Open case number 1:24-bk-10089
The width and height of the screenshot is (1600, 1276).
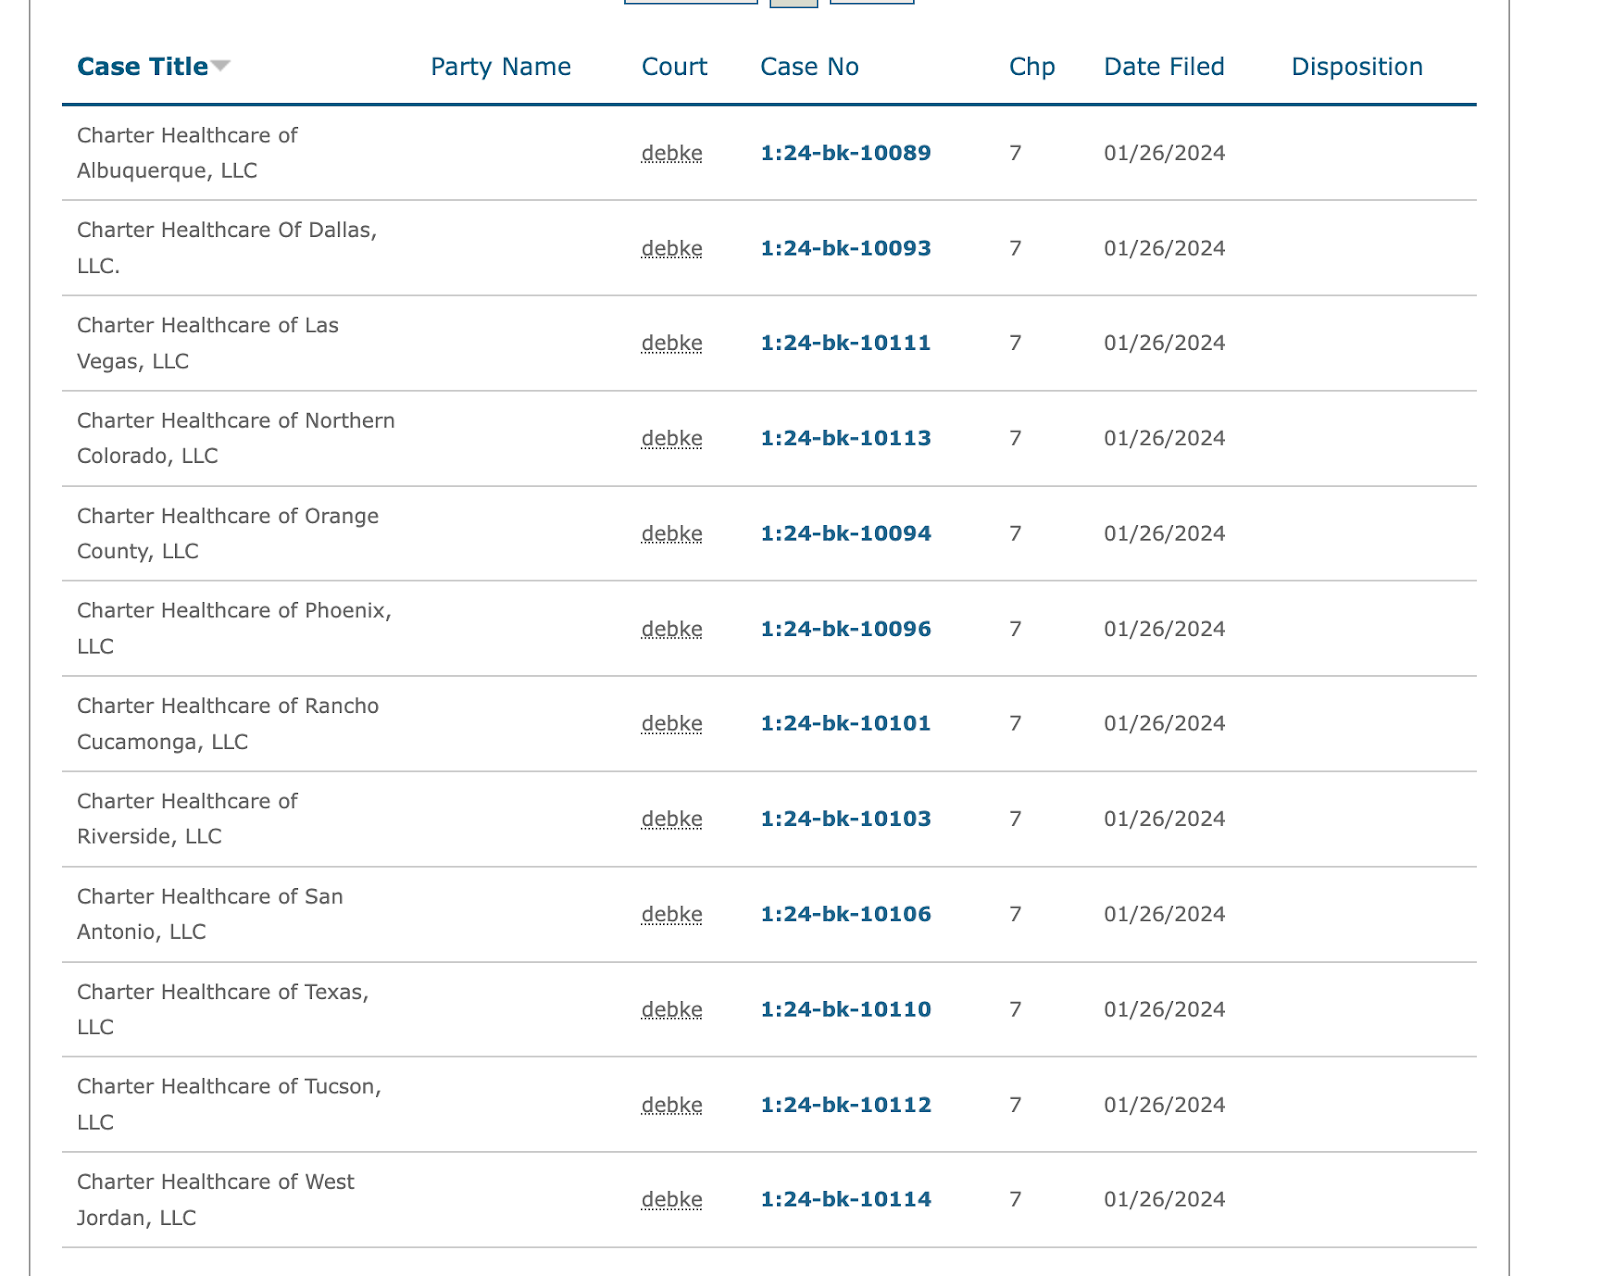click(x=846, y=153)
